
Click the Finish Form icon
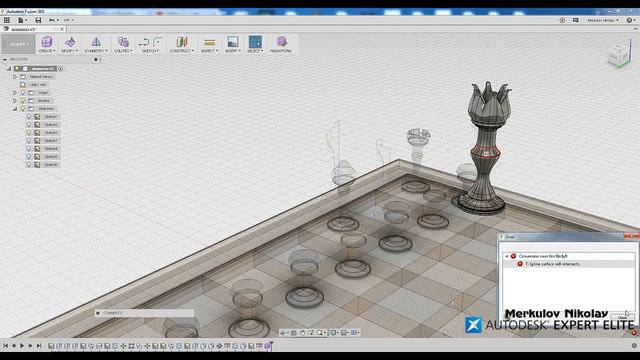pyautogui.click(x=281, y=41)
